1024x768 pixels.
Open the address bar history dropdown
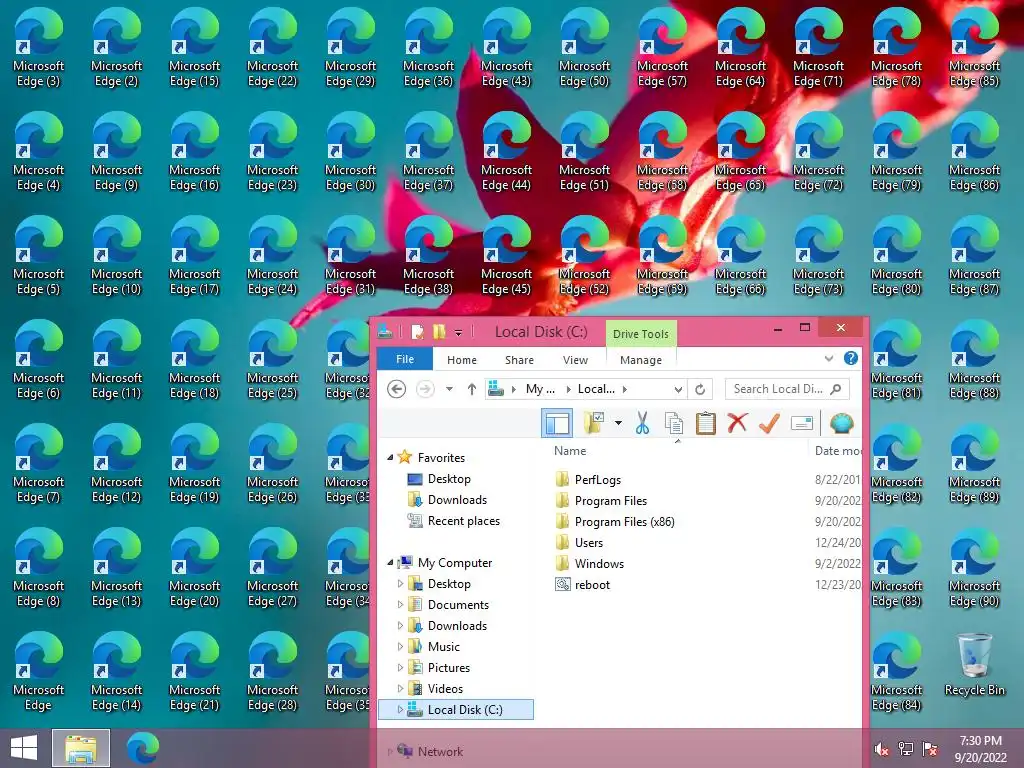[679, 389]
